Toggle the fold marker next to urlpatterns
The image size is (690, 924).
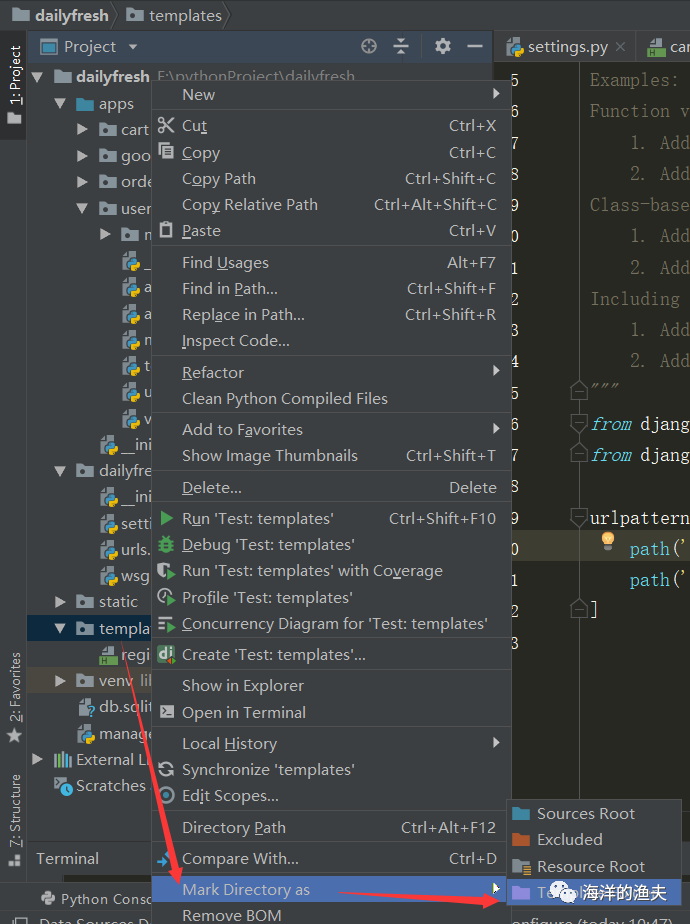click(x=579, y=517)
